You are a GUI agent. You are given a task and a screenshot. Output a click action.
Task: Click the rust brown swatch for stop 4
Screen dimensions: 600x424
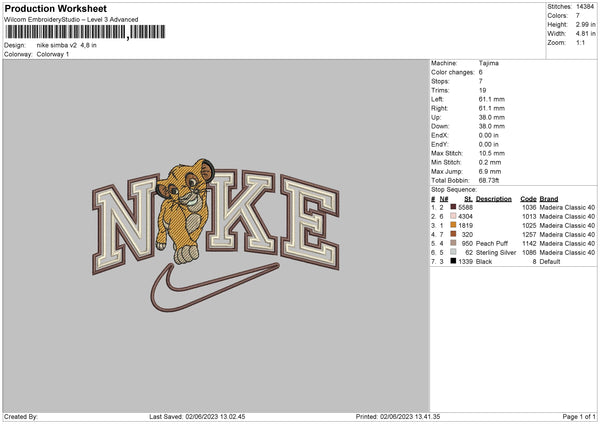tap(453, 234)
